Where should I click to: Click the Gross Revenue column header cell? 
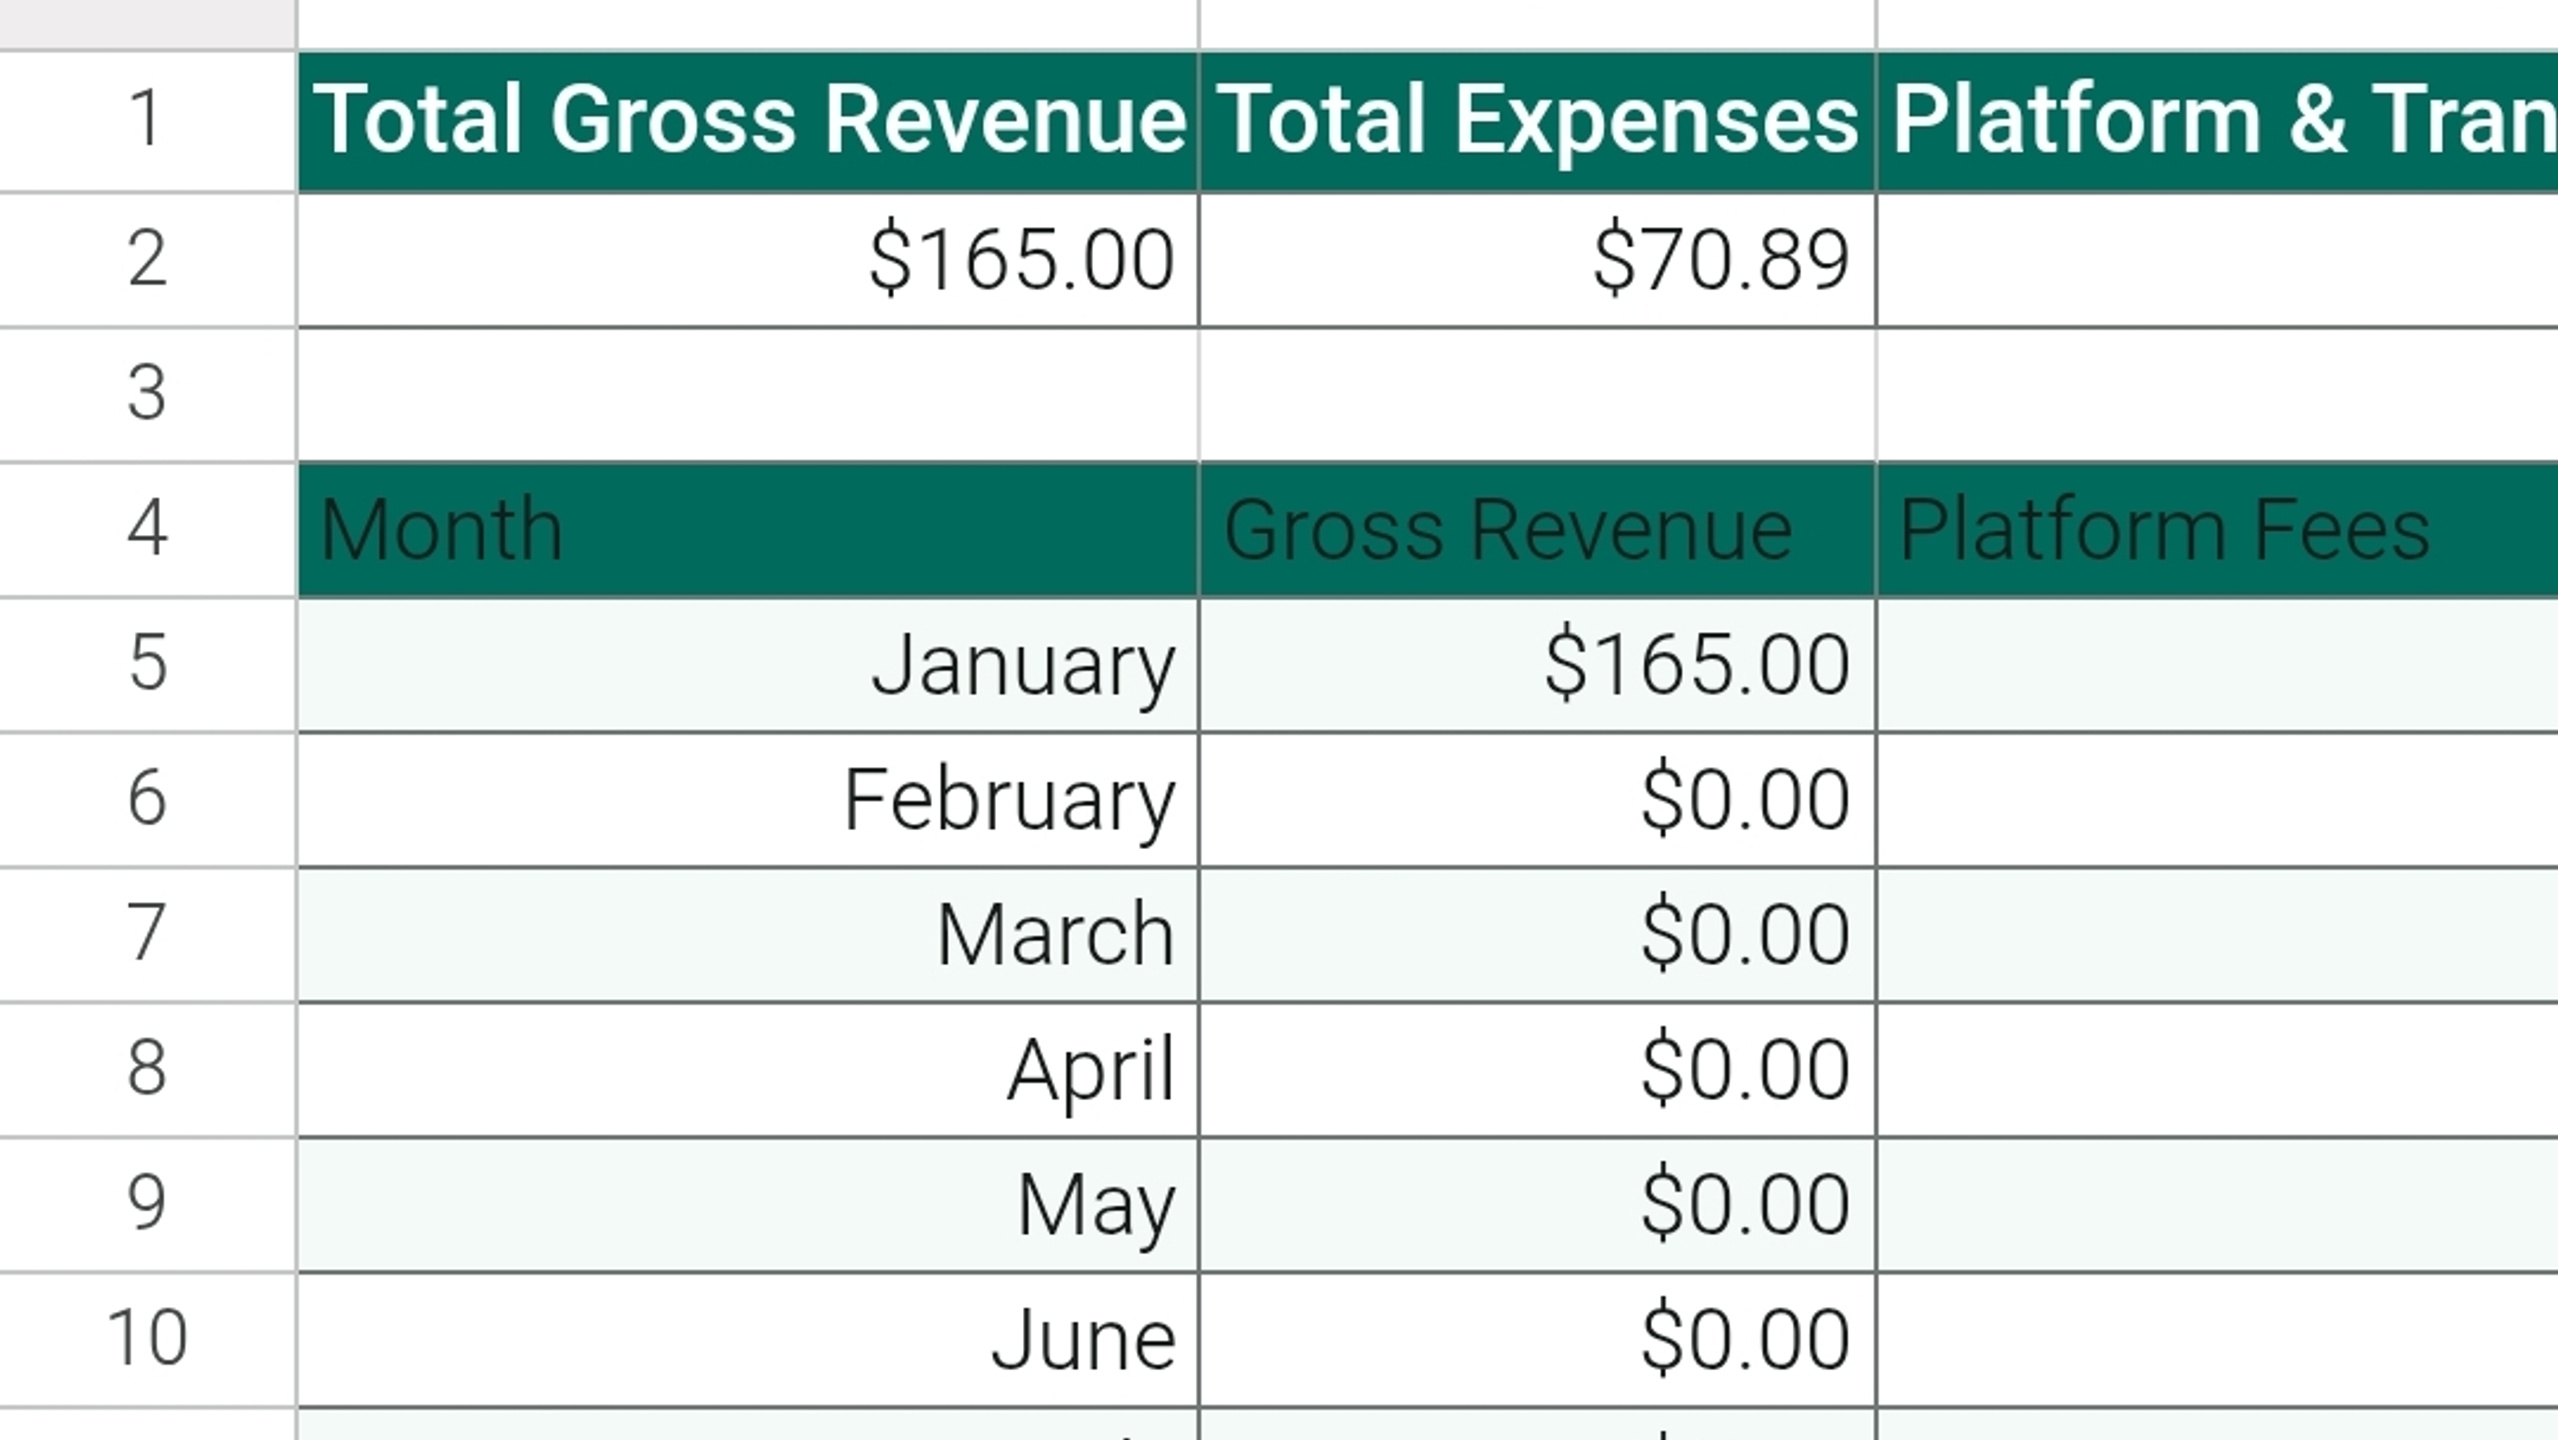click(1537, 530)
